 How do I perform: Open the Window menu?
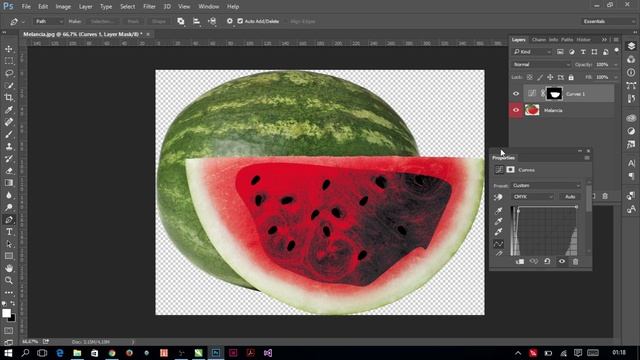point(209,7)
